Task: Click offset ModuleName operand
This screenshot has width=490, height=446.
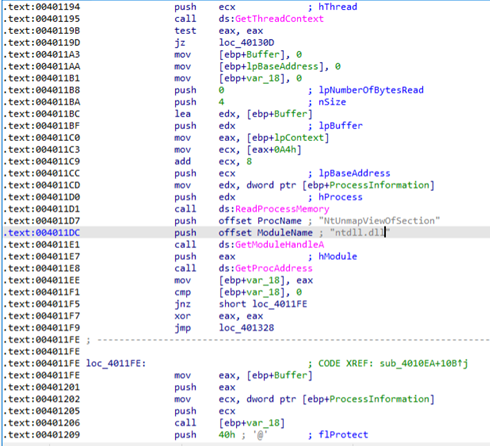Action: click(266, 233)
